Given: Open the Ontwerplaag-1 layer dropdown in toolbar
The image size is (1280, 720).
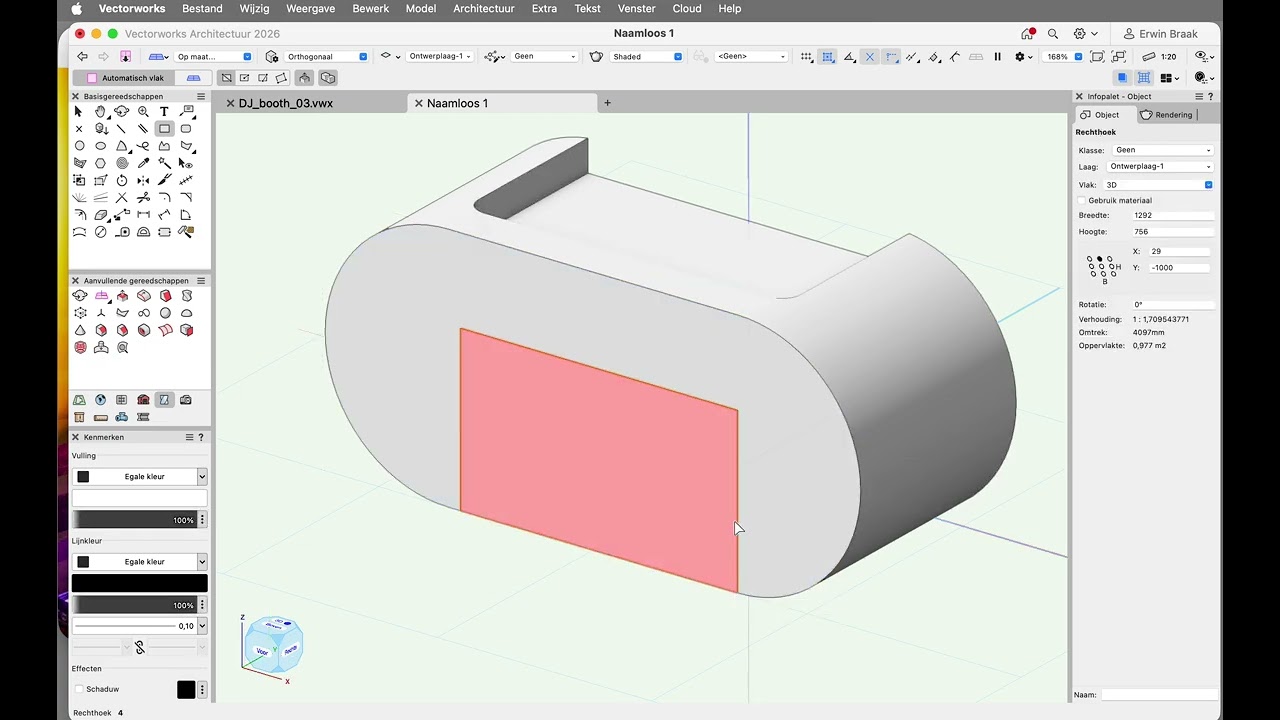Looking at the screenshot, I should [439, 57].
